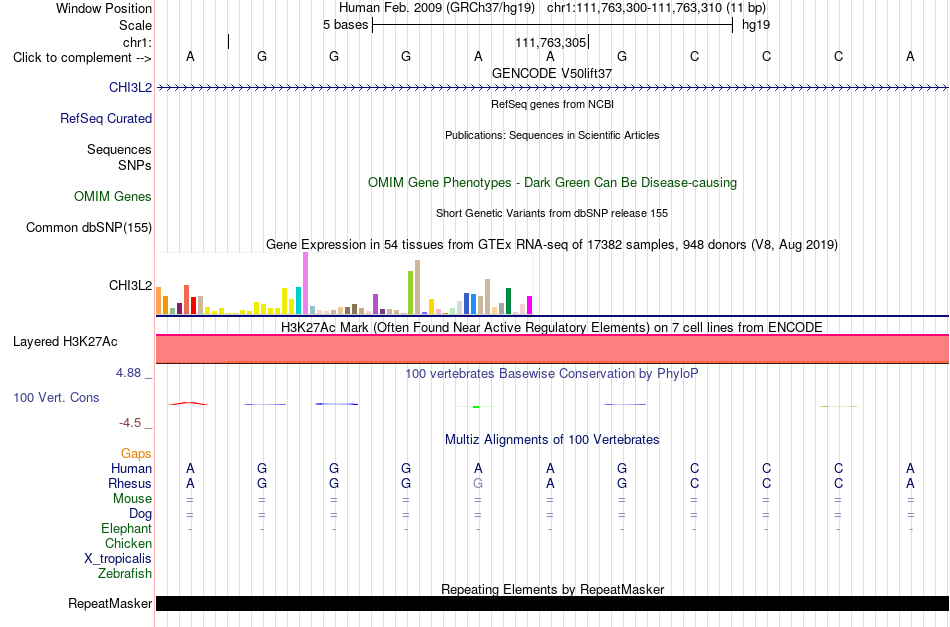The image size is (950, 627).
Task: Click the '100 Vert. Cons' label
Action: [56, 397]
